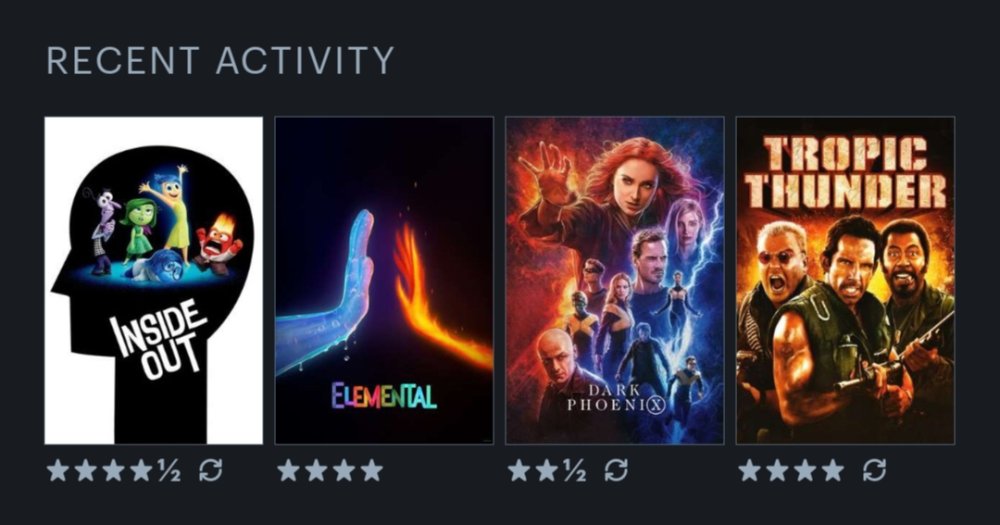Click the Dark Phoenix title text on poster

click(616, 398)
